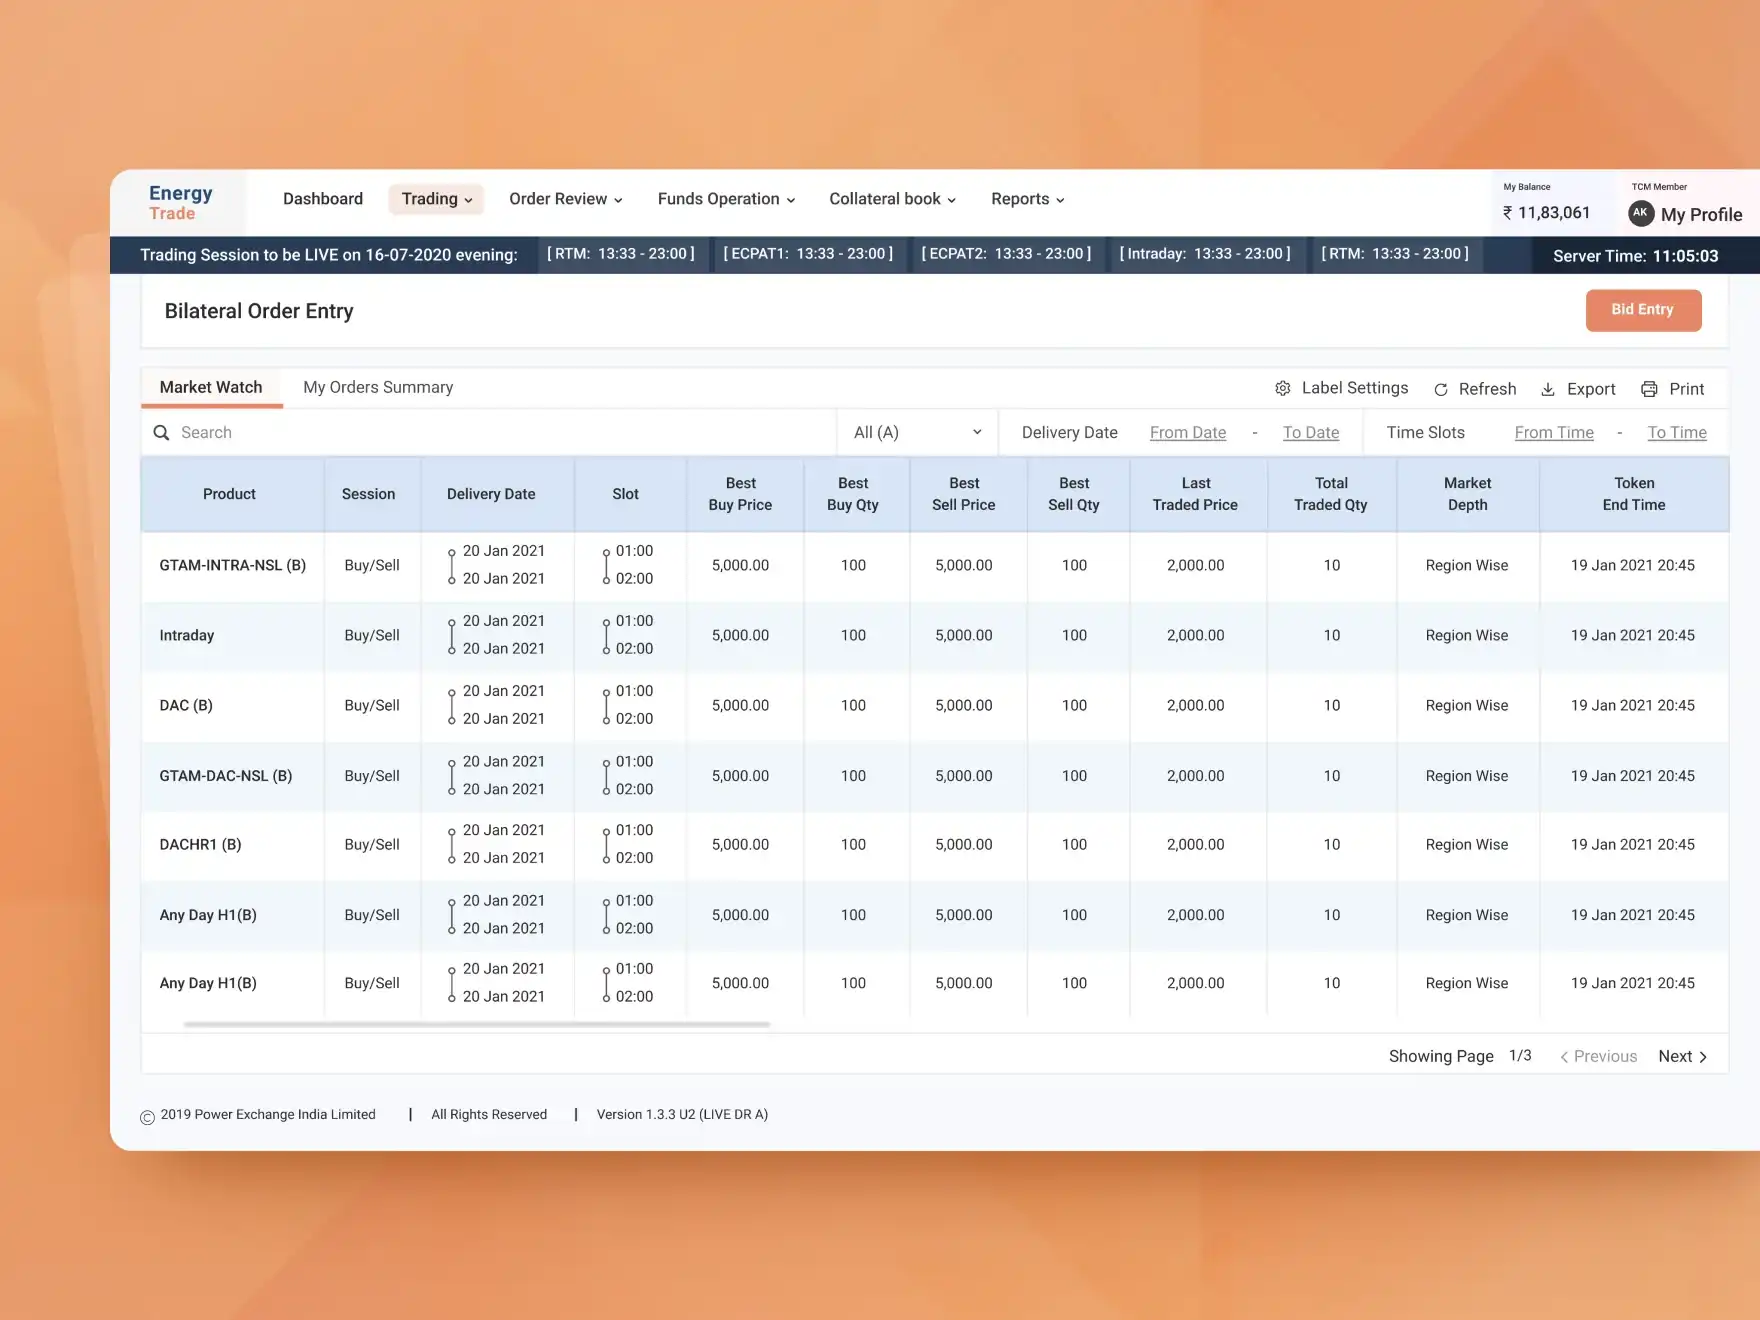Viewport: 1760px width, 1320px height.
Task: Click the Bid Entry button
Action: (x=1643, y=310)
